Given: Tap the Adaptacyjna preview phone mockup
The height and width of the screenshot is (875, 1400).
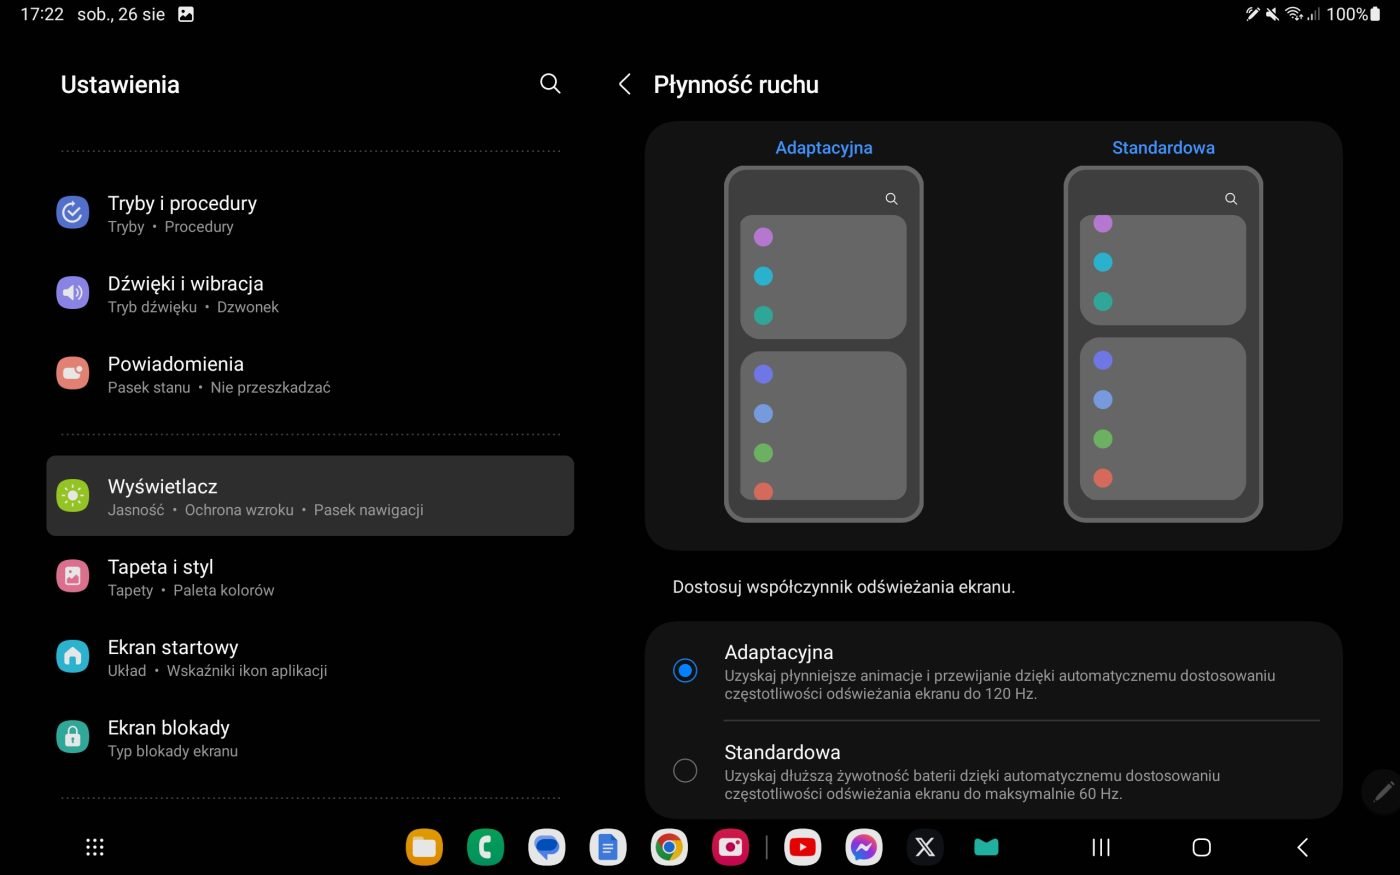Looking at the screenshot, I should [x=823, y=344].
